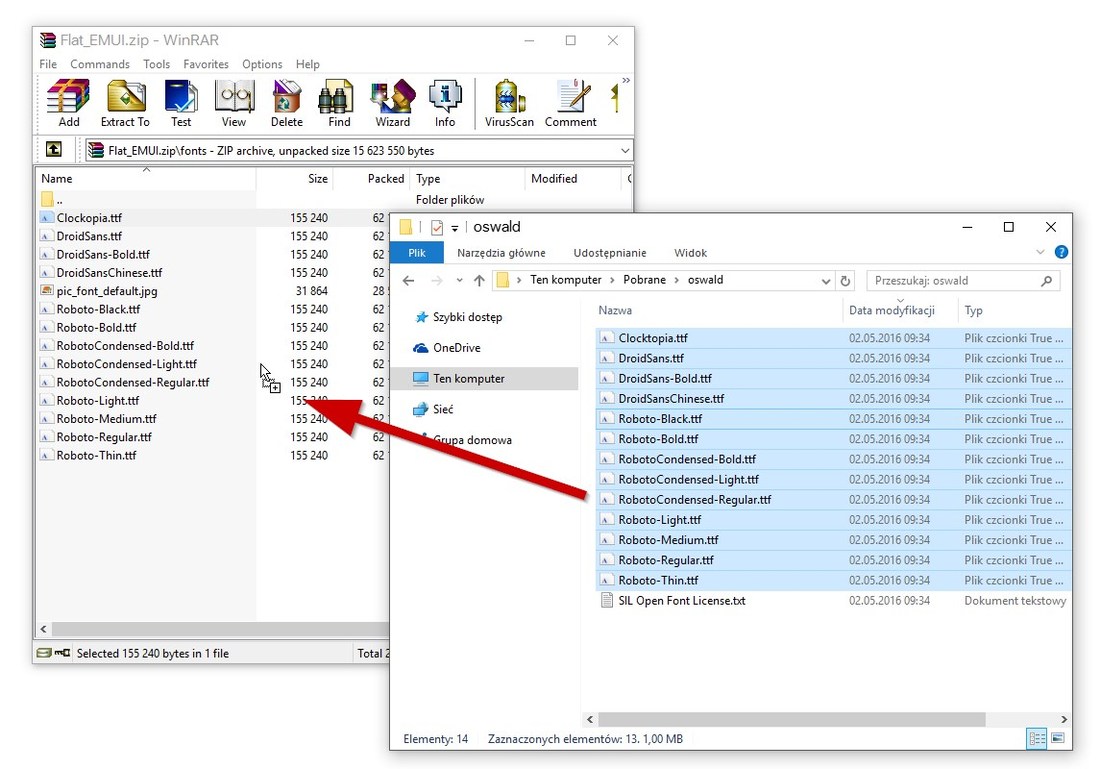Select Ten komputer in navigation pane

469,379
